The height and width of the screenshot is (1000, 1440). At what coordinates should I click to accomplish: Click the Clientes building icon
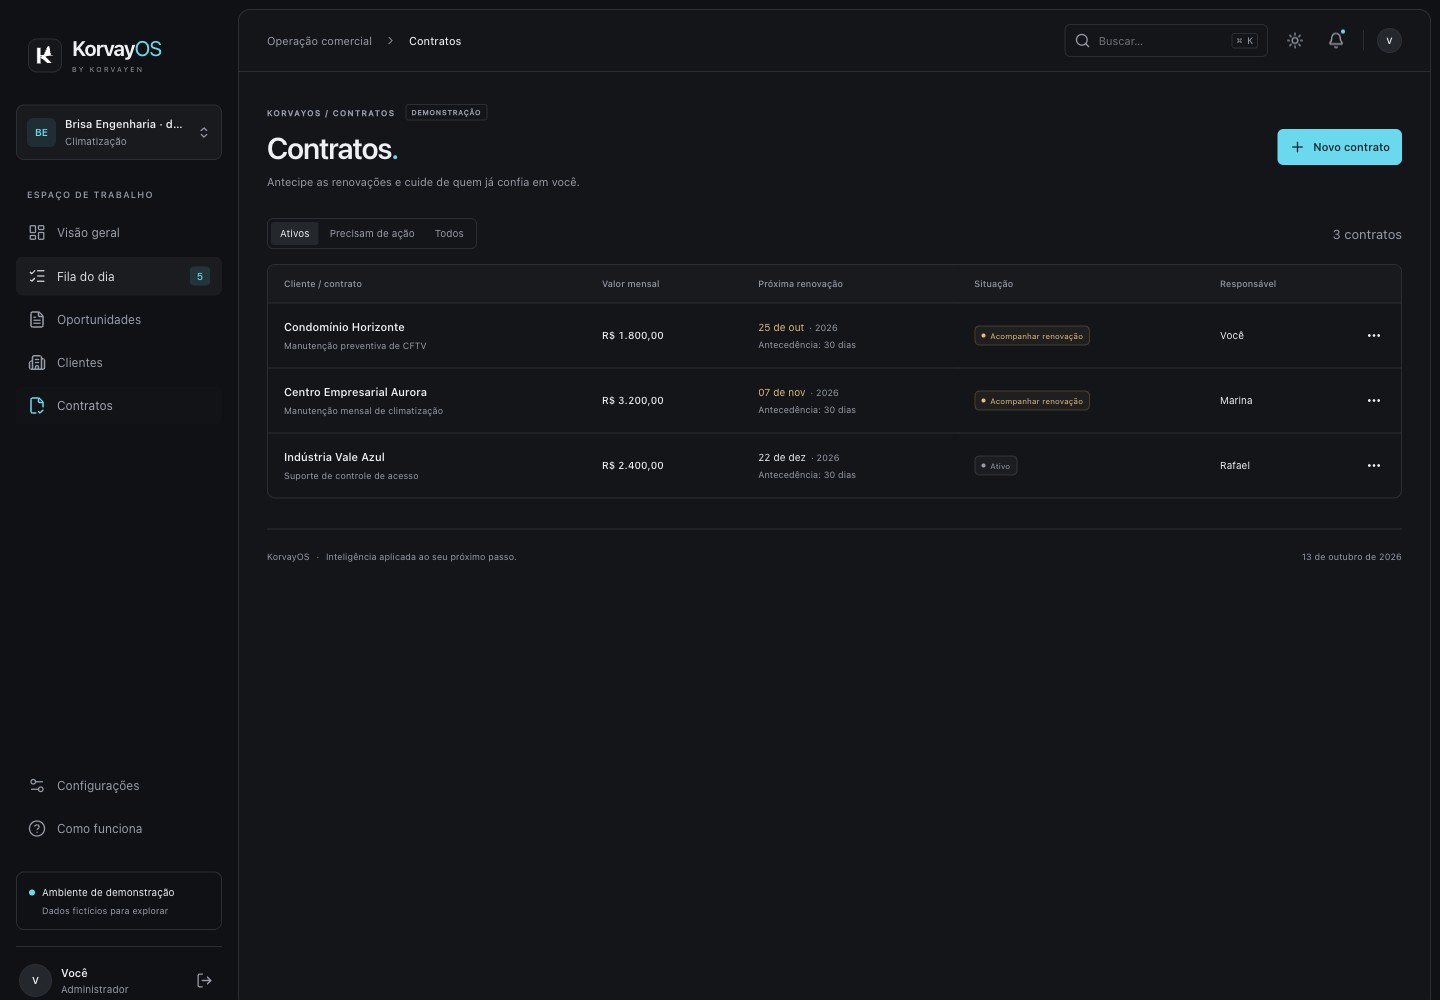37,362
